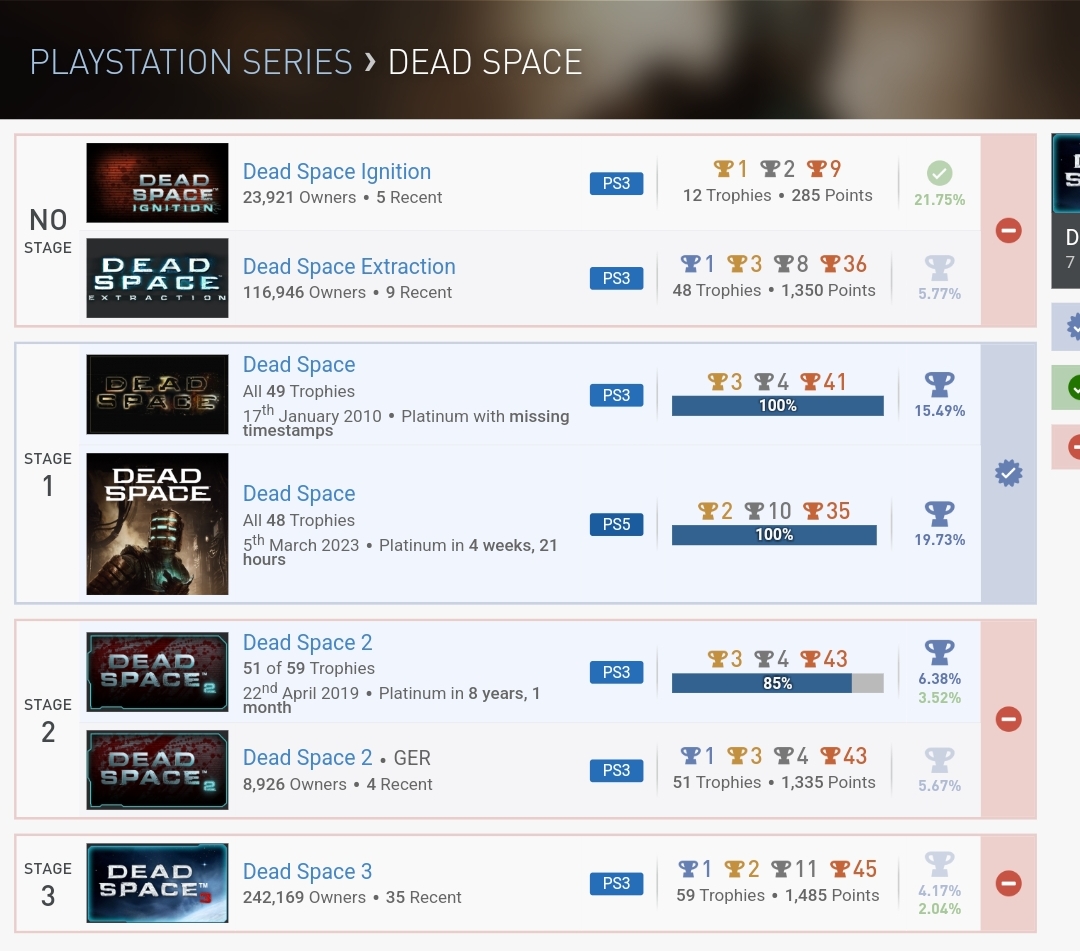Click the green check box on right sidebar
The height and width of the screenshot is (951, 1080).
[x=1068, y=388]
